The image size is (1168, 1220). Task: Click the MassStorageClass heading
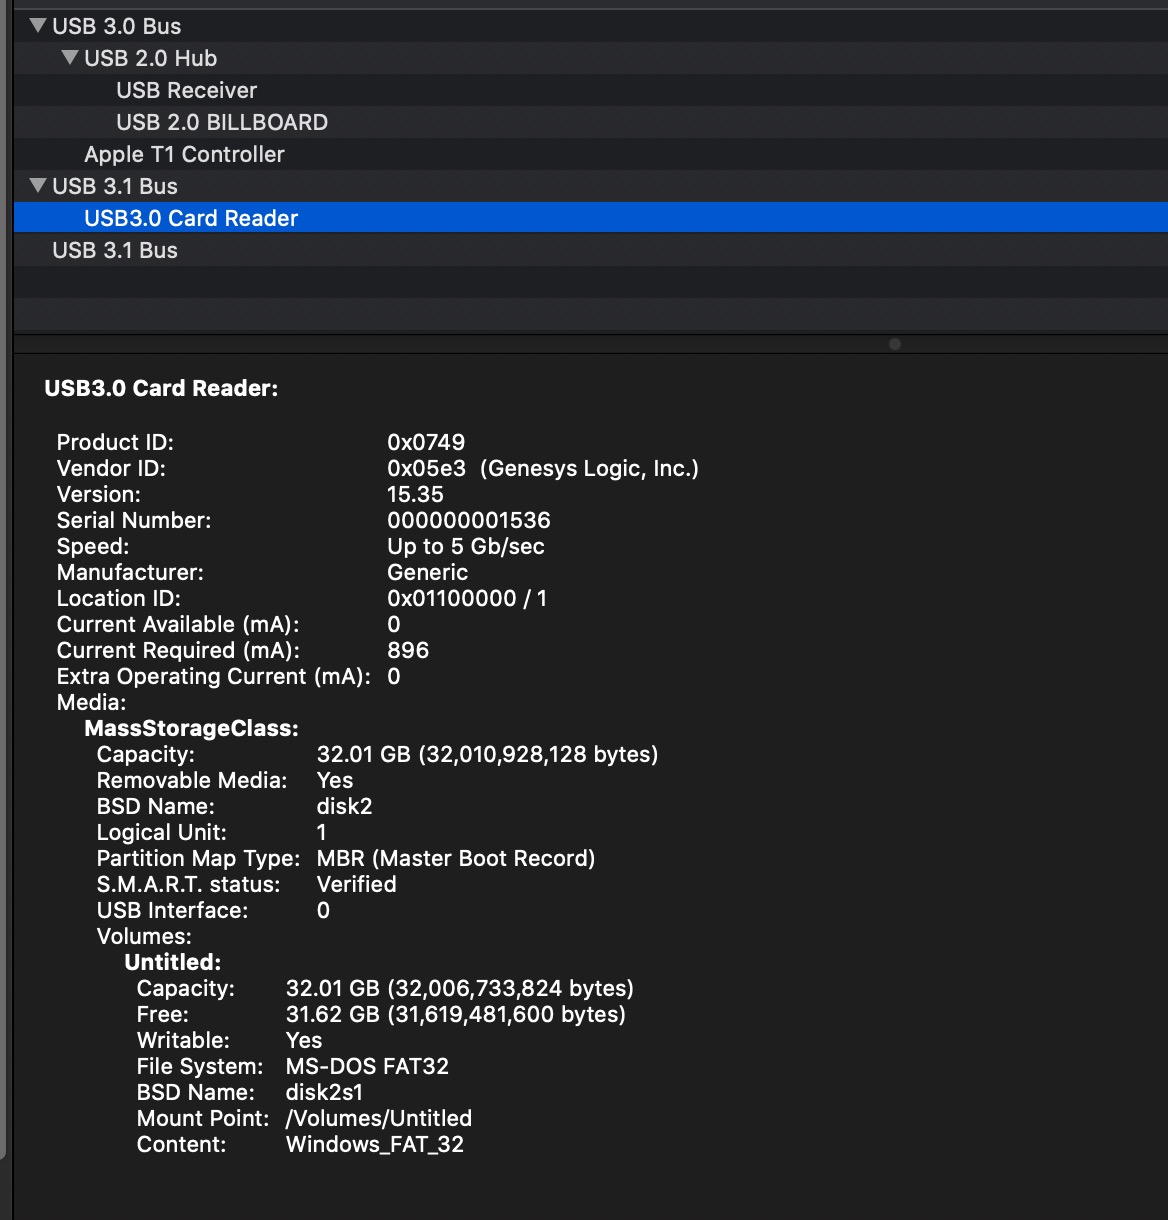(191, 728)
